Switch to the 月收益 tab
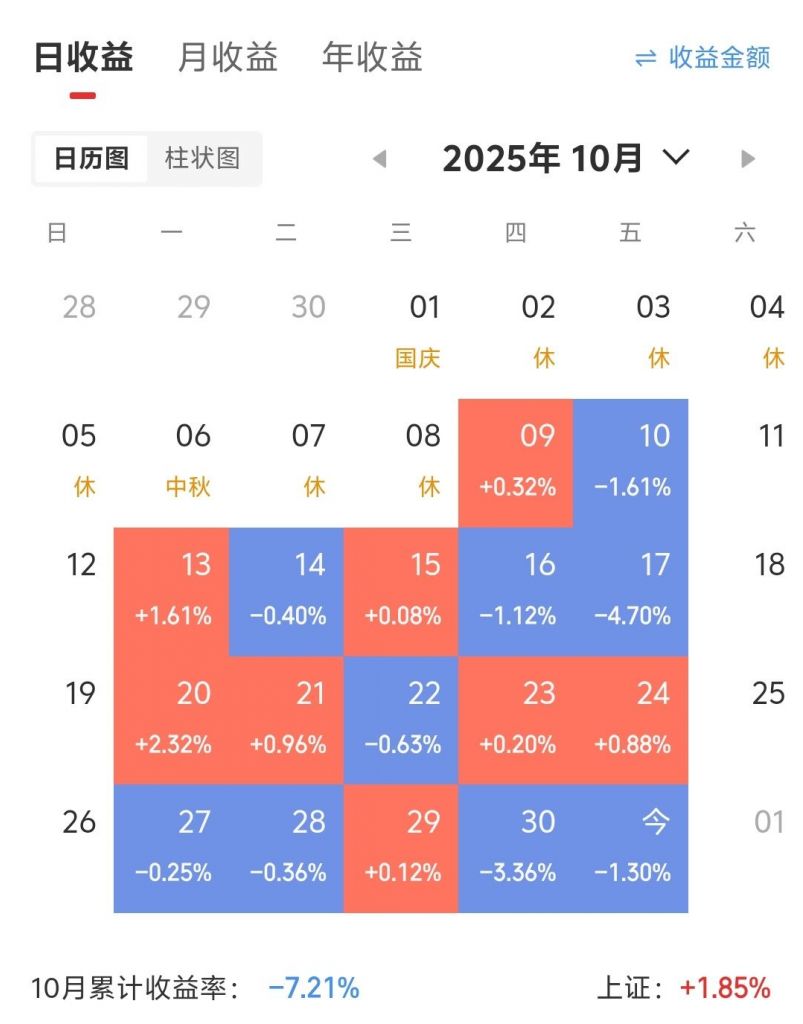803x1024 pixels. pyautogui.click(x=227, y=57)
